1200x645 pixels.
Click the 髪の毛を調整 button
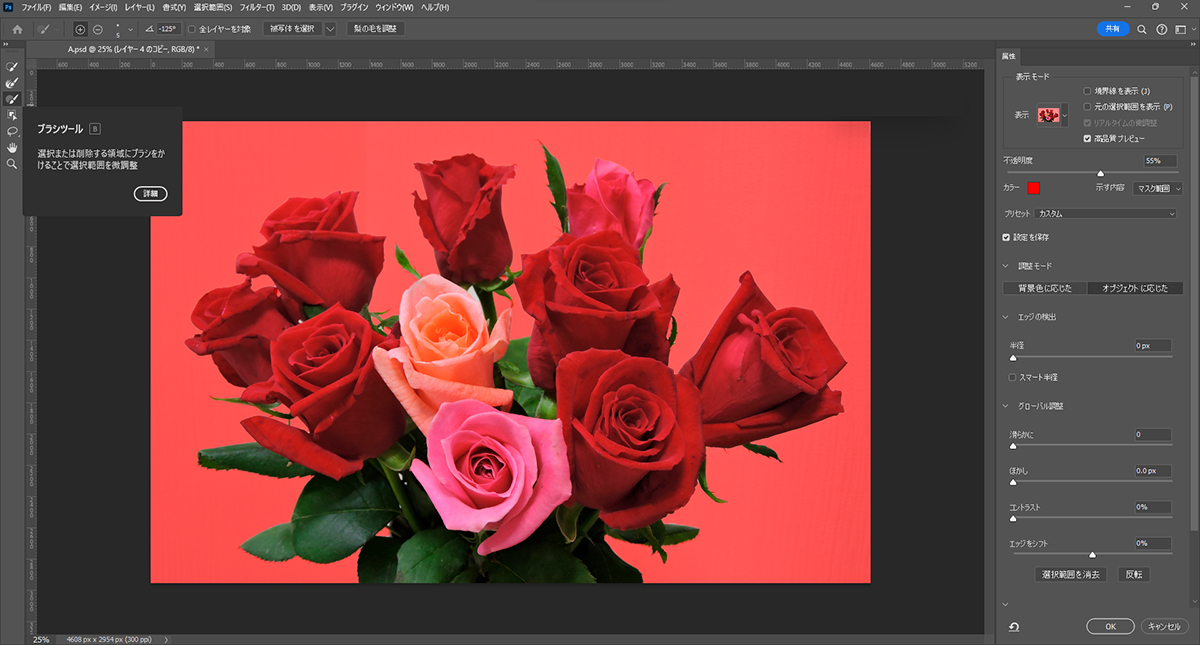pos(375,29)
